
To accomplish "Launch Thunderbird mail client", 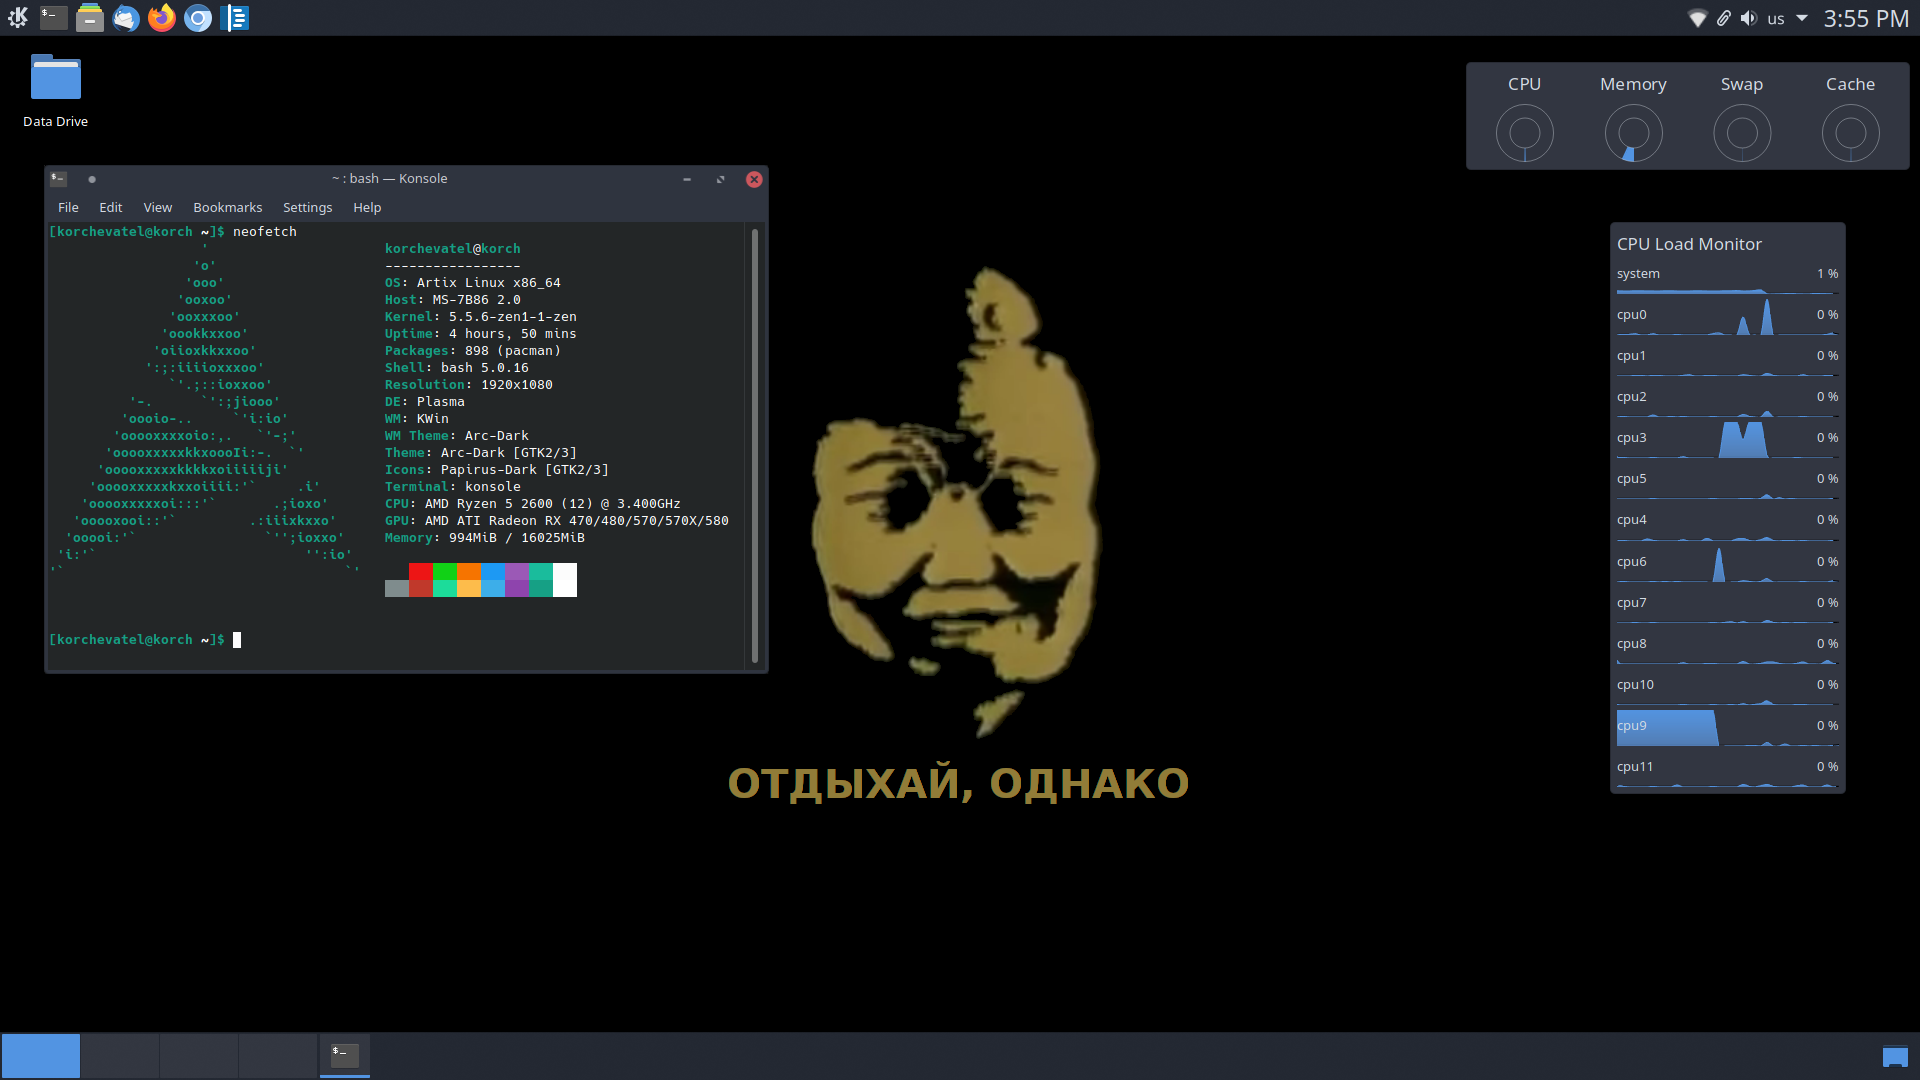I will (x=126, y=18).
